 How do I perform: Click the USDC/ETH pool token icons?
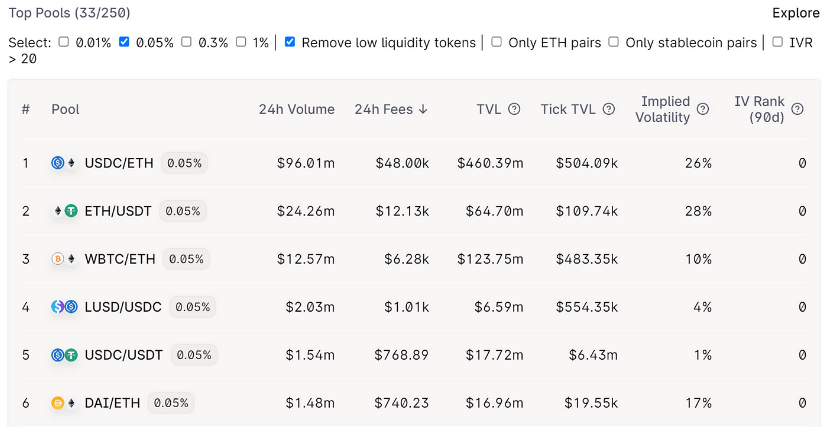64,163
